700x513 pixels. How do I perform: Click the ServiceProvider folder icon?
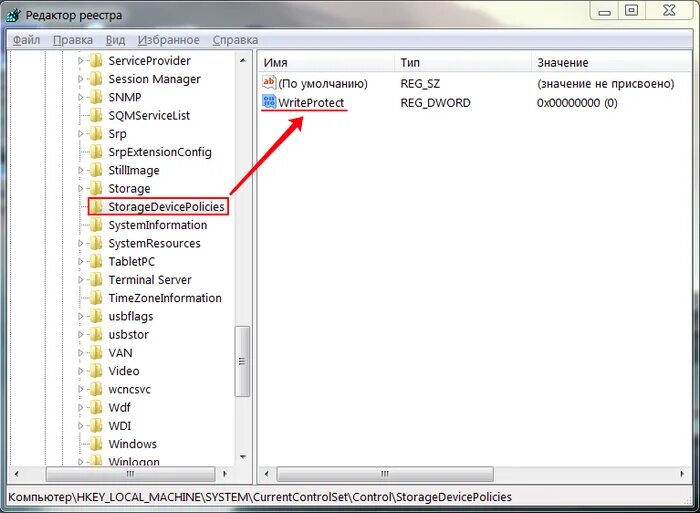pyautogui.click(x=96, y=60)
